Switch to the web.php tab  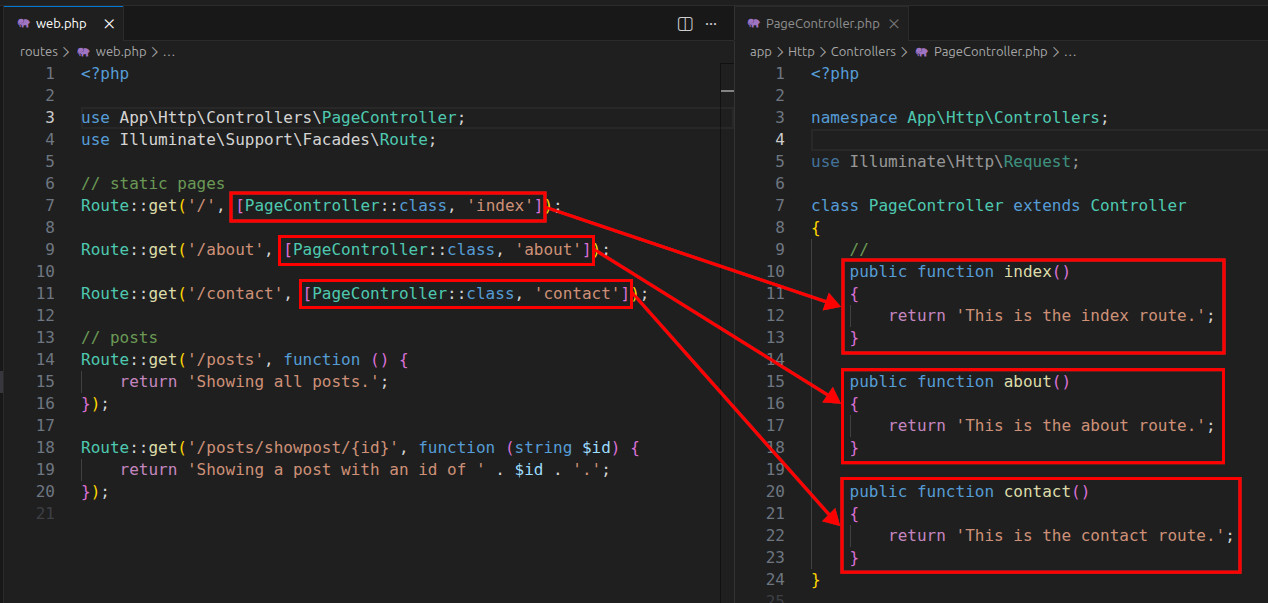tap(62, 24)
